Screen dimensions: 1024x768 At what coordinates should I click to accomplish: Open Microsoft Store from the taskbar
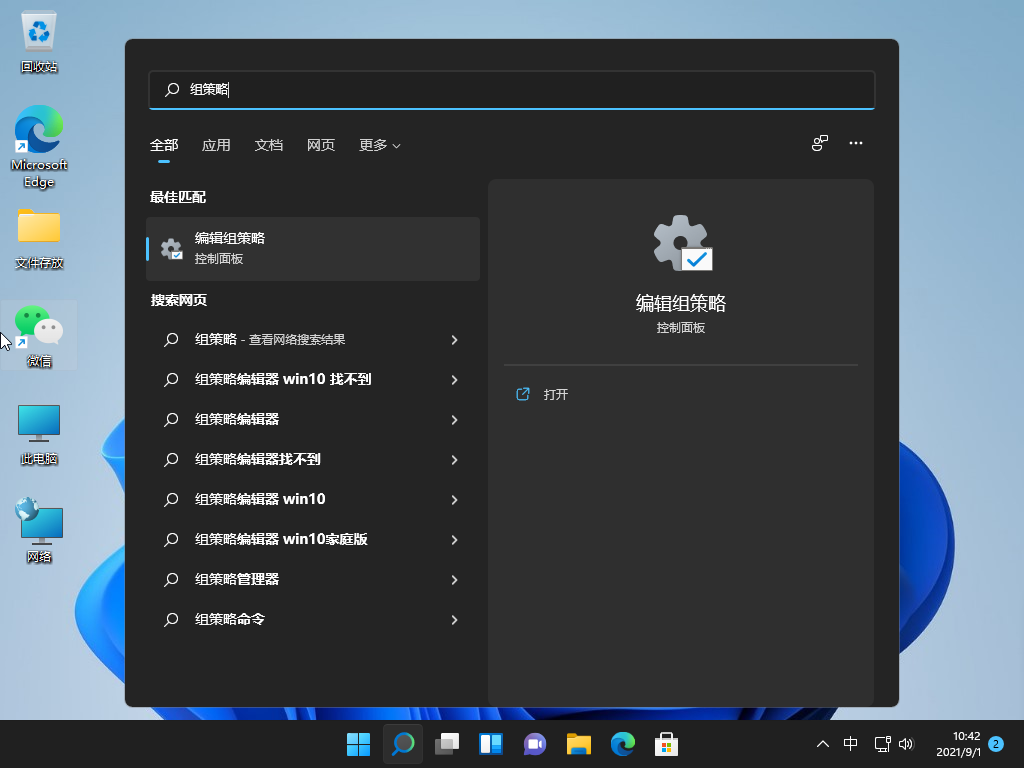(x=666, y=744)
